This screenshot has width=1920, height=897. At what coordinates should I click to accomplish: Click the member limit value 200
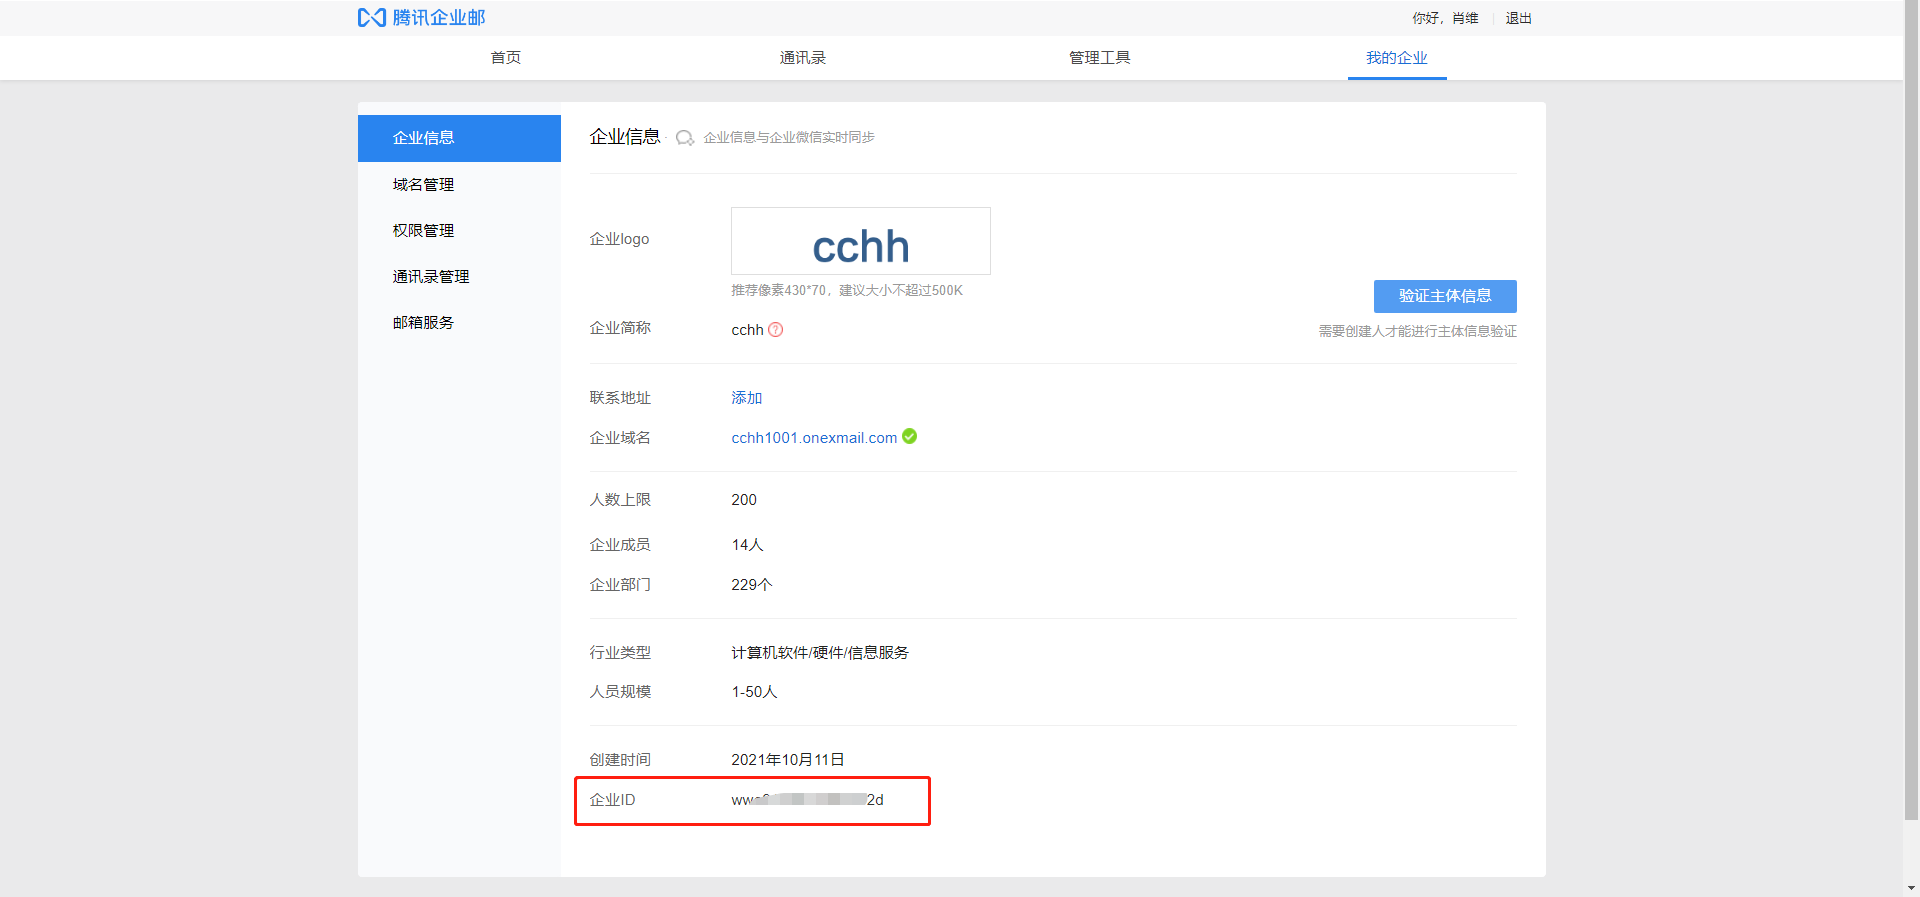[x=744, y=500]
